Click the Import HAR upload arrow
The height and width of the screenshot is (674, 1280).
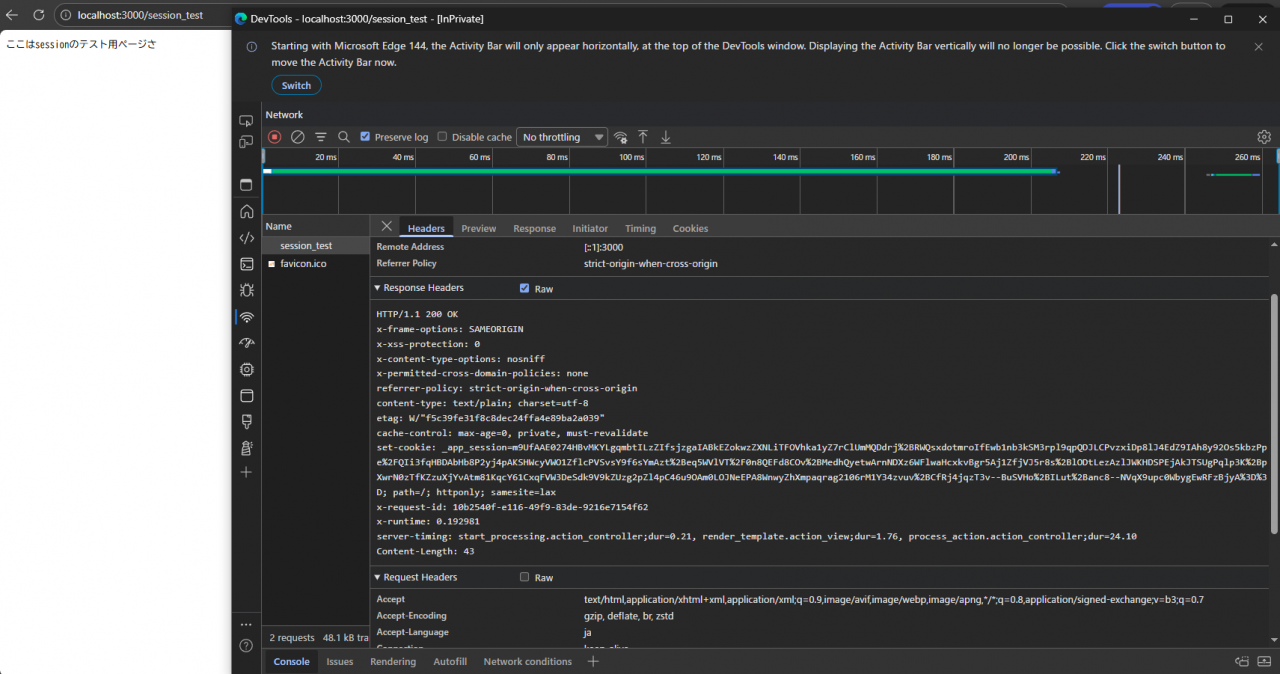pyautogui.click(x=643, y=137)
